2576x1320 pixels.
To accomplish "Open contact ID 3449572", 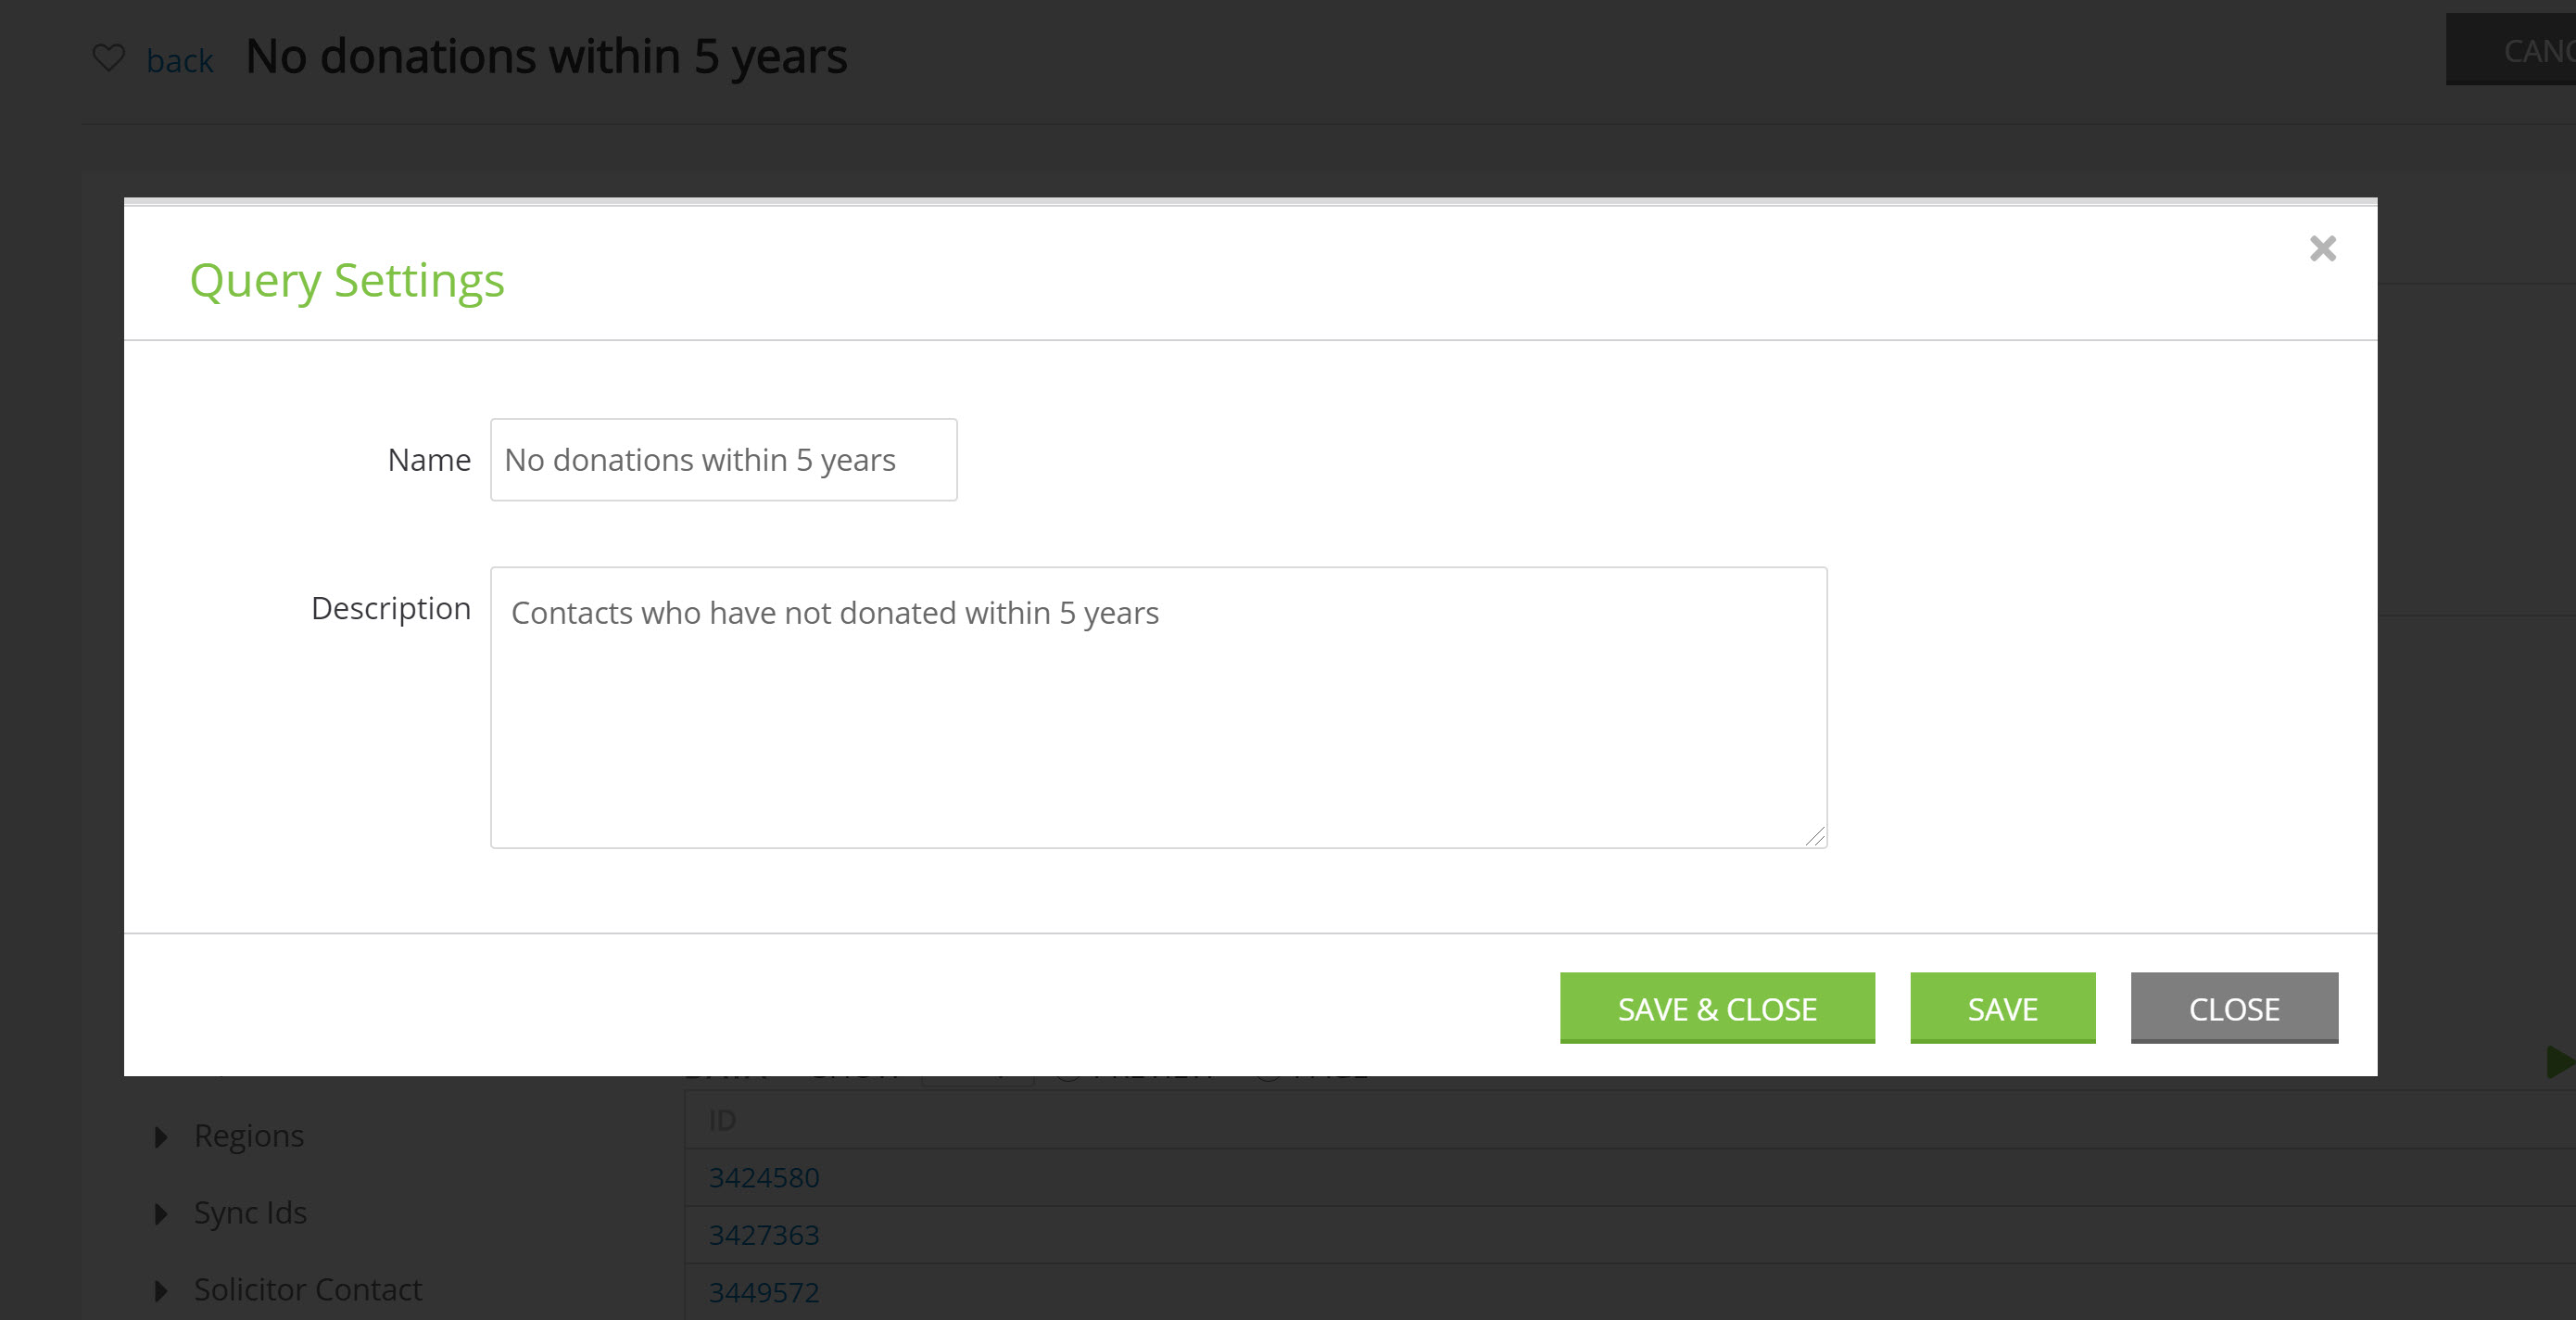I will (x=764, y=1292).
